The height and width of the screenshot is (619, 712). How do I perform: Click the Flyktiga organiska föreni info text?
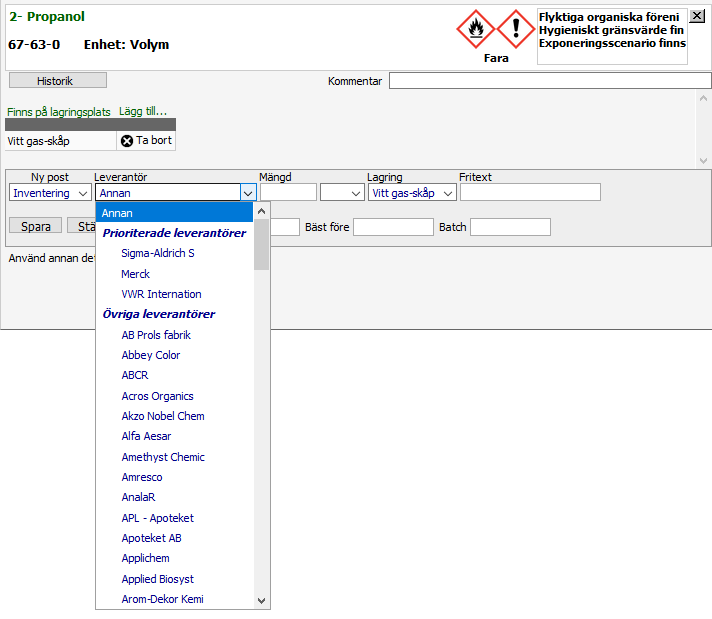609,17
